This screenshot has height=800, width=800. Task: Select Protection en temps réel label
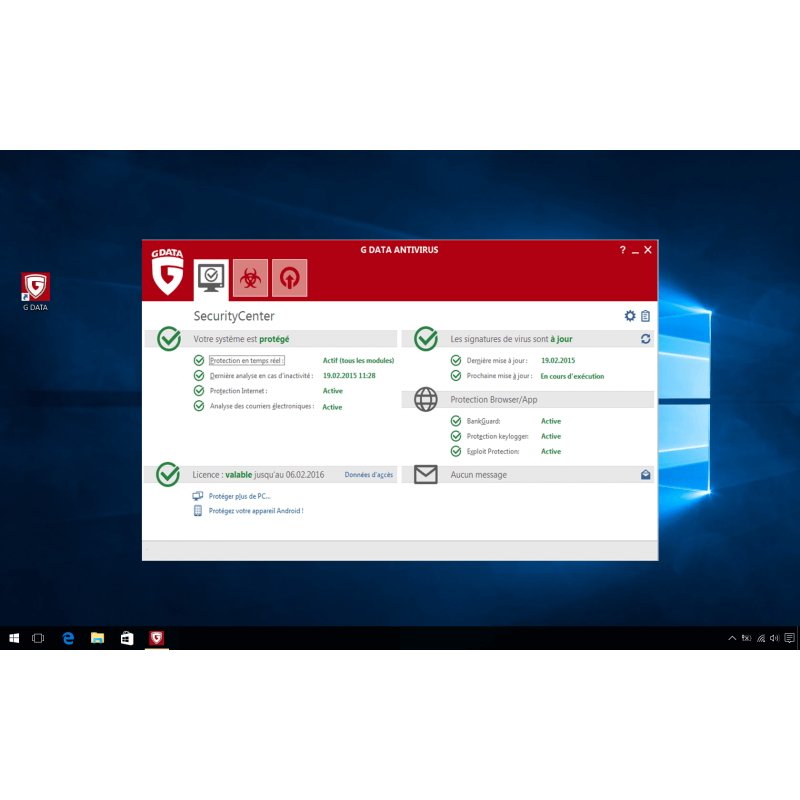(x=247, y=360)
